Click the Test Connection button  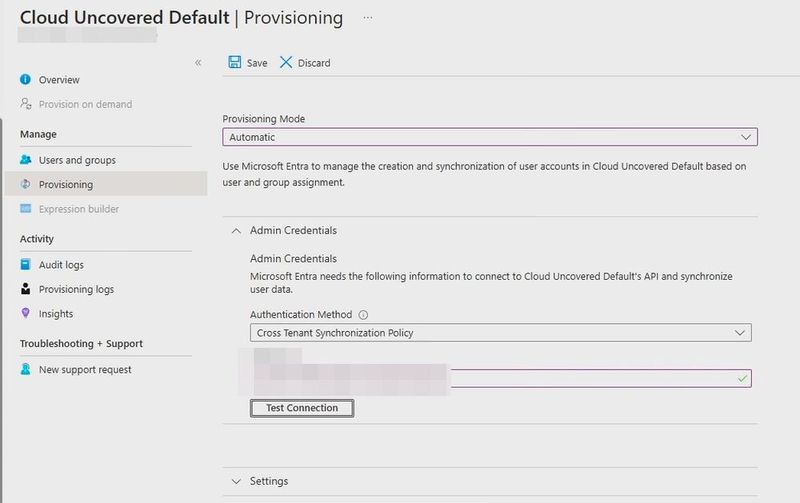(x=302, y=408)
